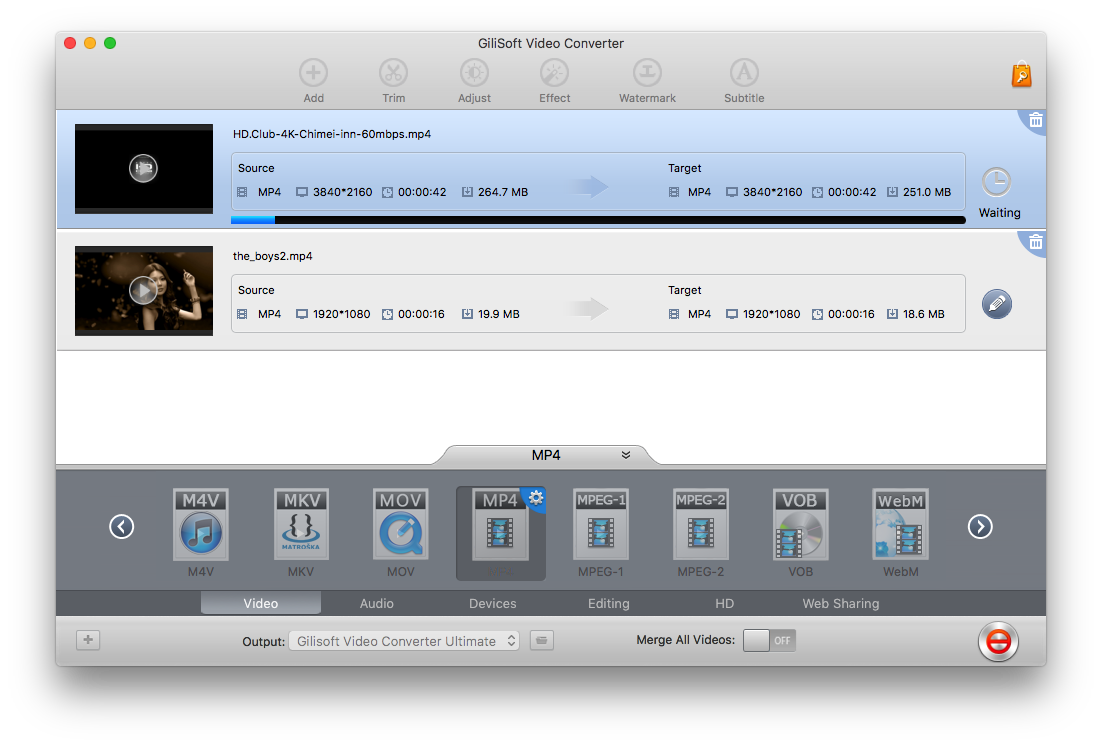Delete the HD.Club video from list
This screenshot has width=1102, height=746.
pos(1035,120)
